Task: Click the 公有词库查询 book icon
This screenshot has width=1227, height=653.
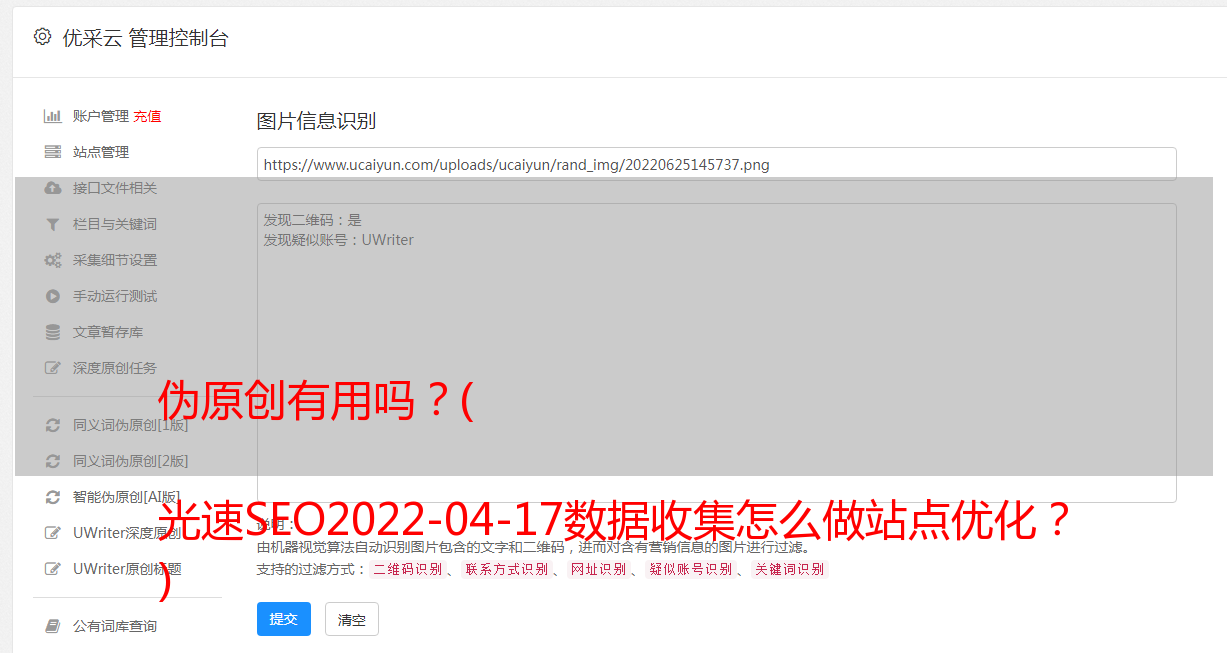Action: [x=52, y=626]
